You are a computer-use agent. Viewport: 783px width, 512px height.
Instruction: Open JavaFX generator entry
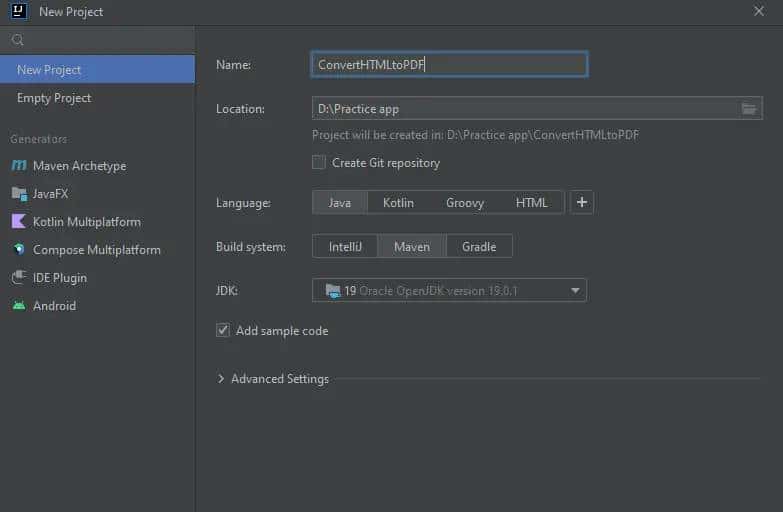pyautogui.click(x=97, y=194)
